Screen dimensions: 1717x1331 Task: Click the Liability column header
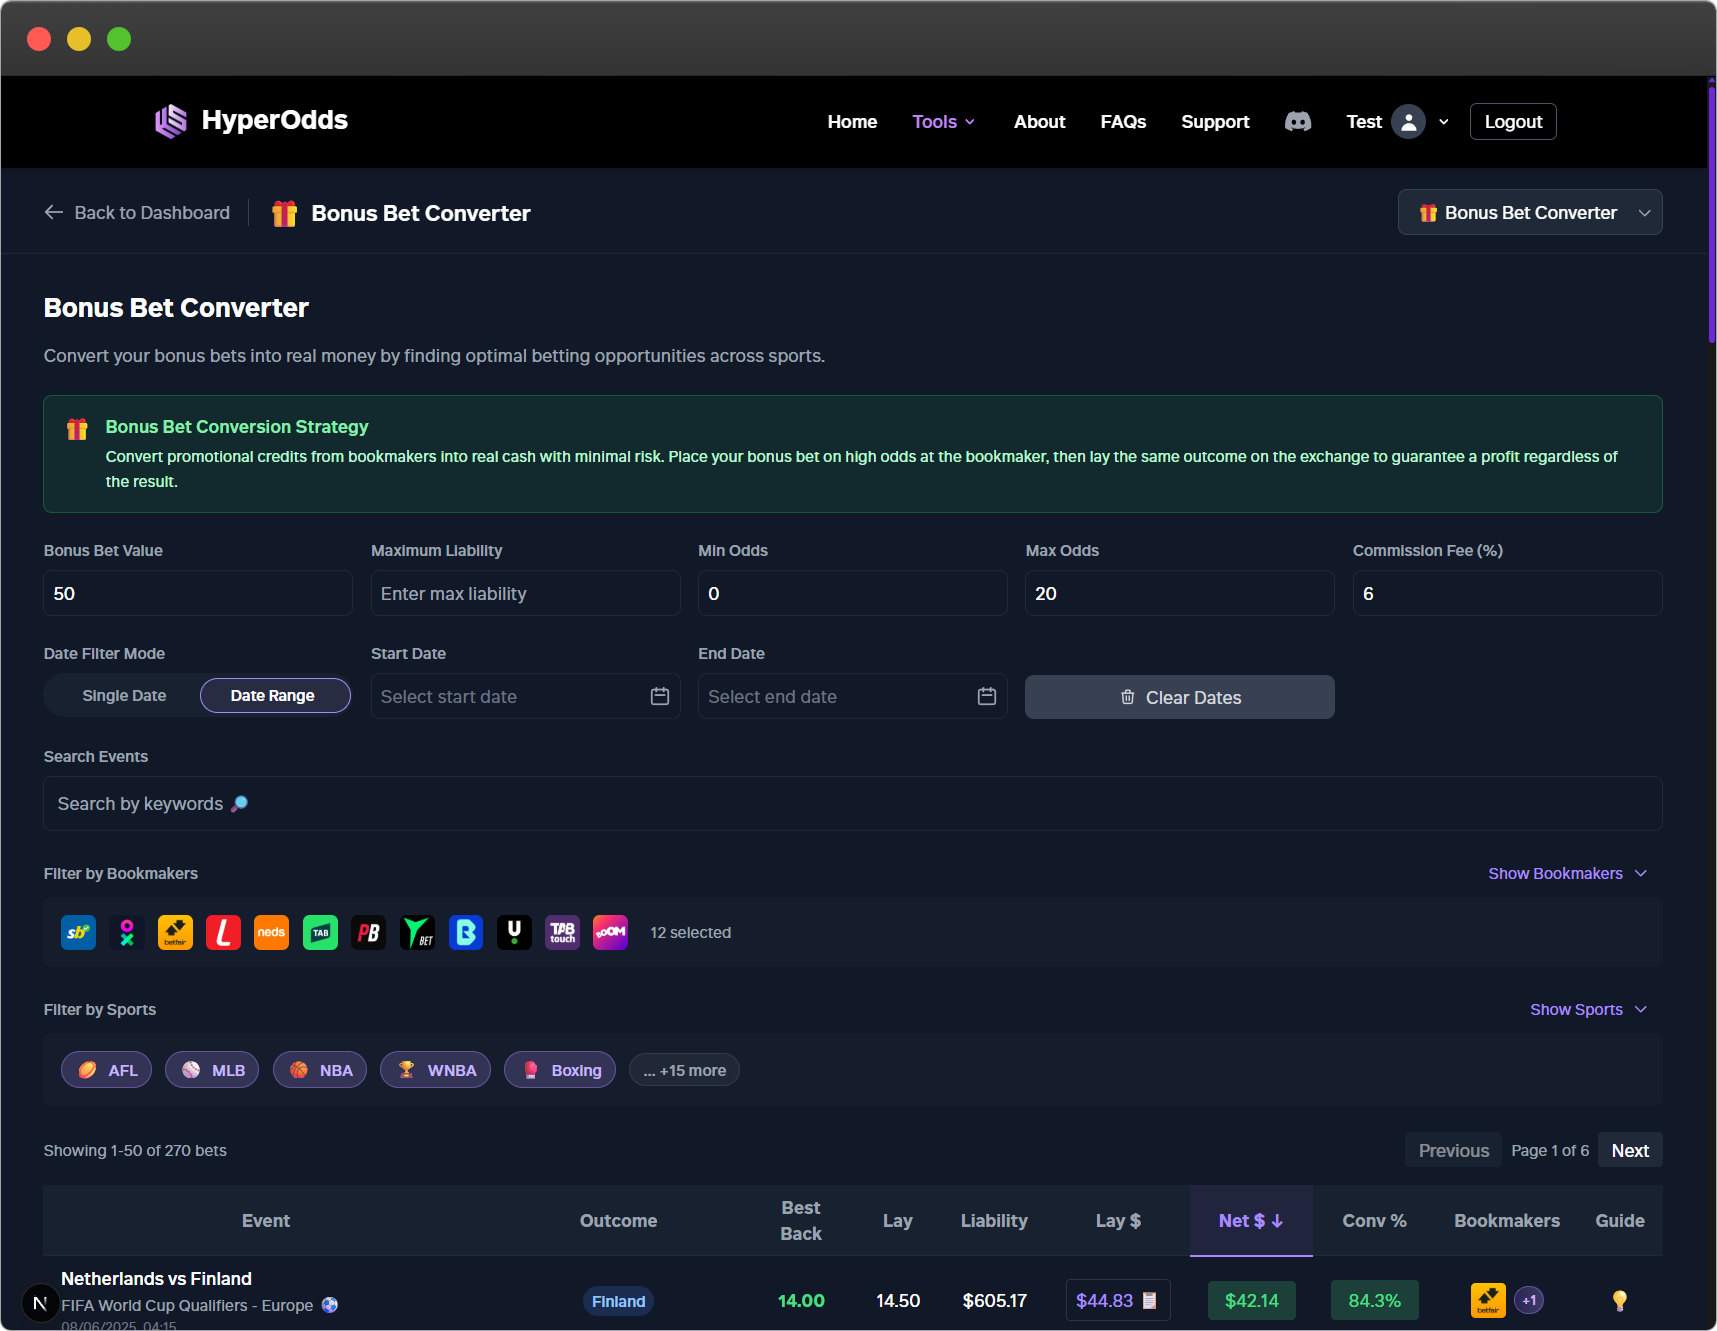click(x=994, y=1220)
